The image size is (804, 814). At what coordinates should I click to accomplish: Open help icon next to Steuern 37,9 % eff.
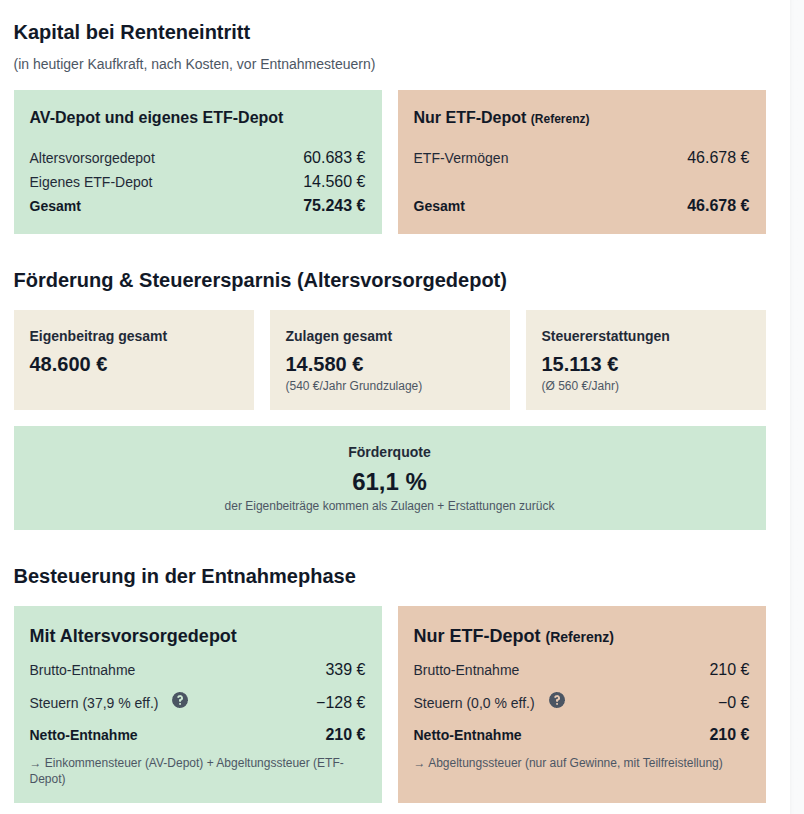[180, 700]
